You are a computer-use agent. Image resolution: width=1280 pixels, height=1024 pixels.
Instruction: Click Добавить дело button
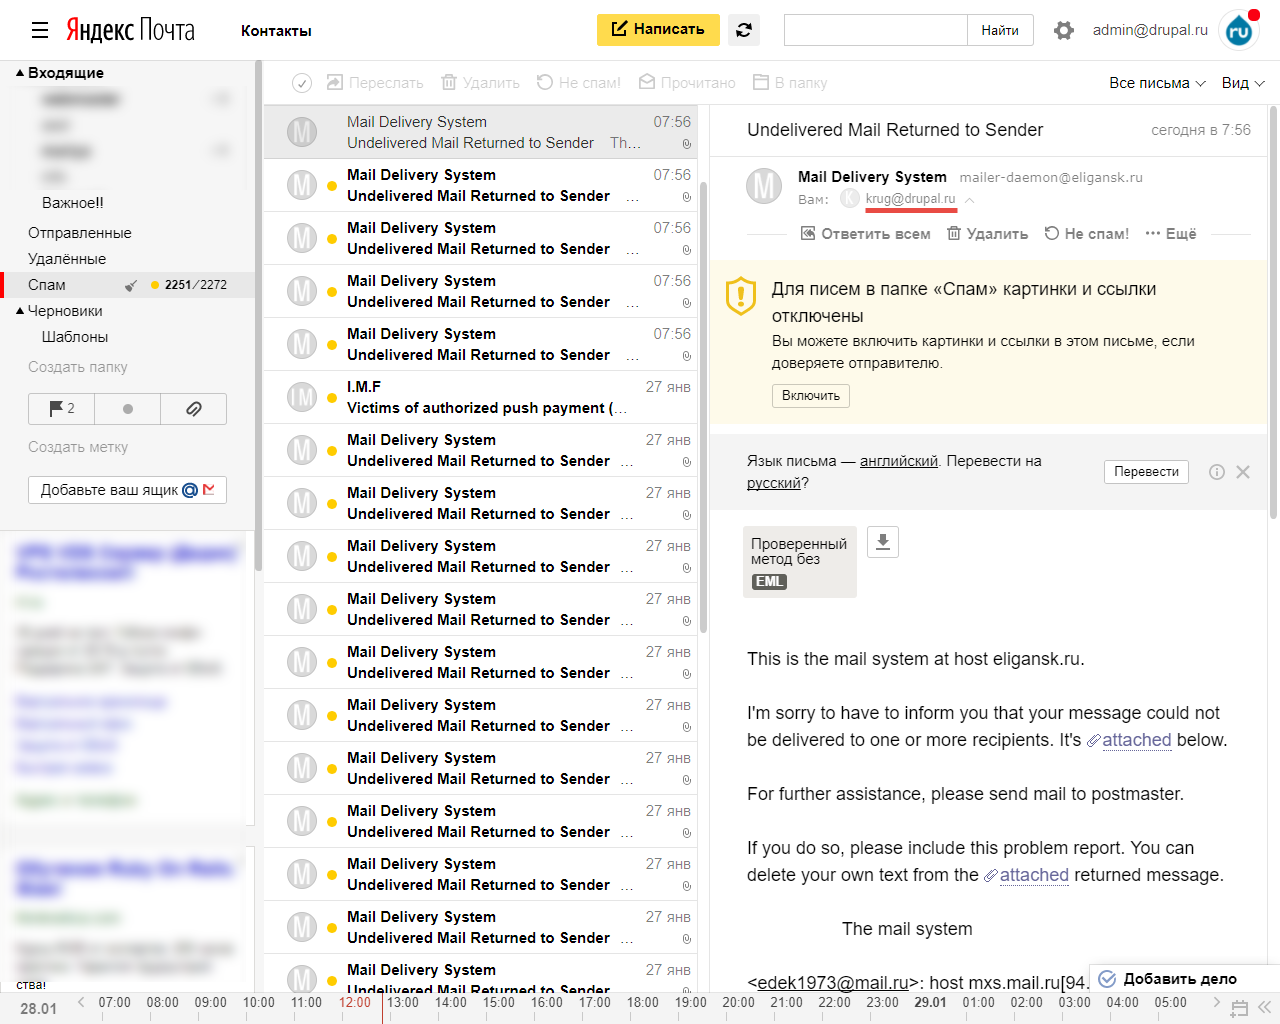(x=1168, y=979)
